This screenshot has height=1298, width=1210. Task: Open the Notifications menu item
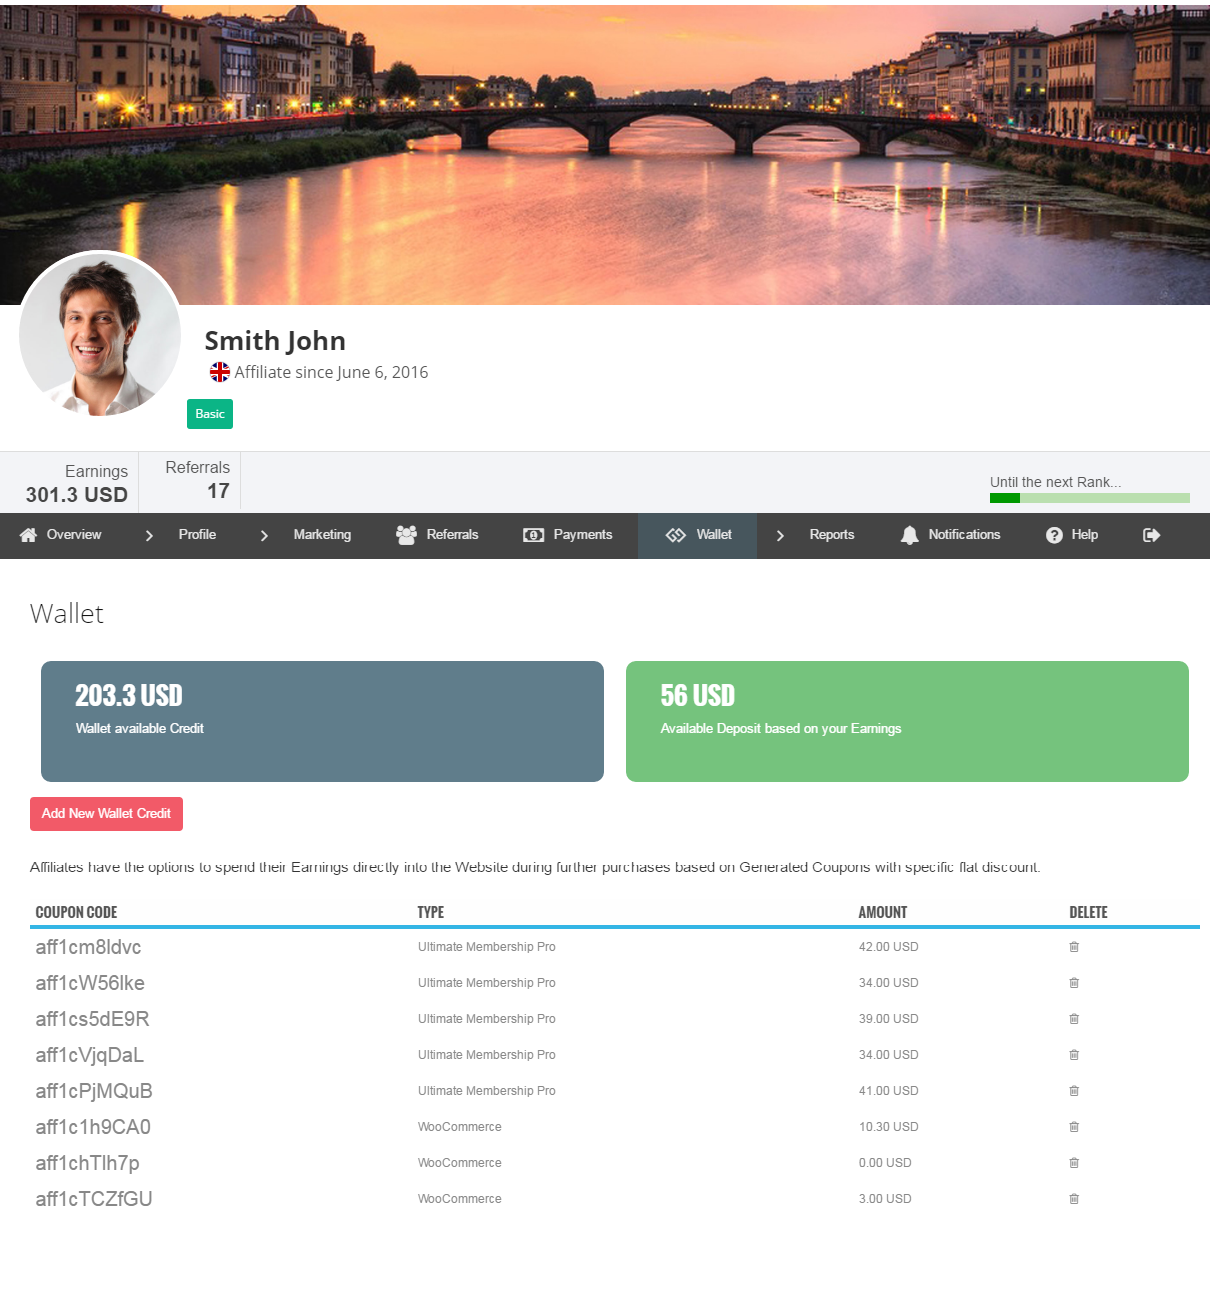pyautogui.click(x=964, y=535)
